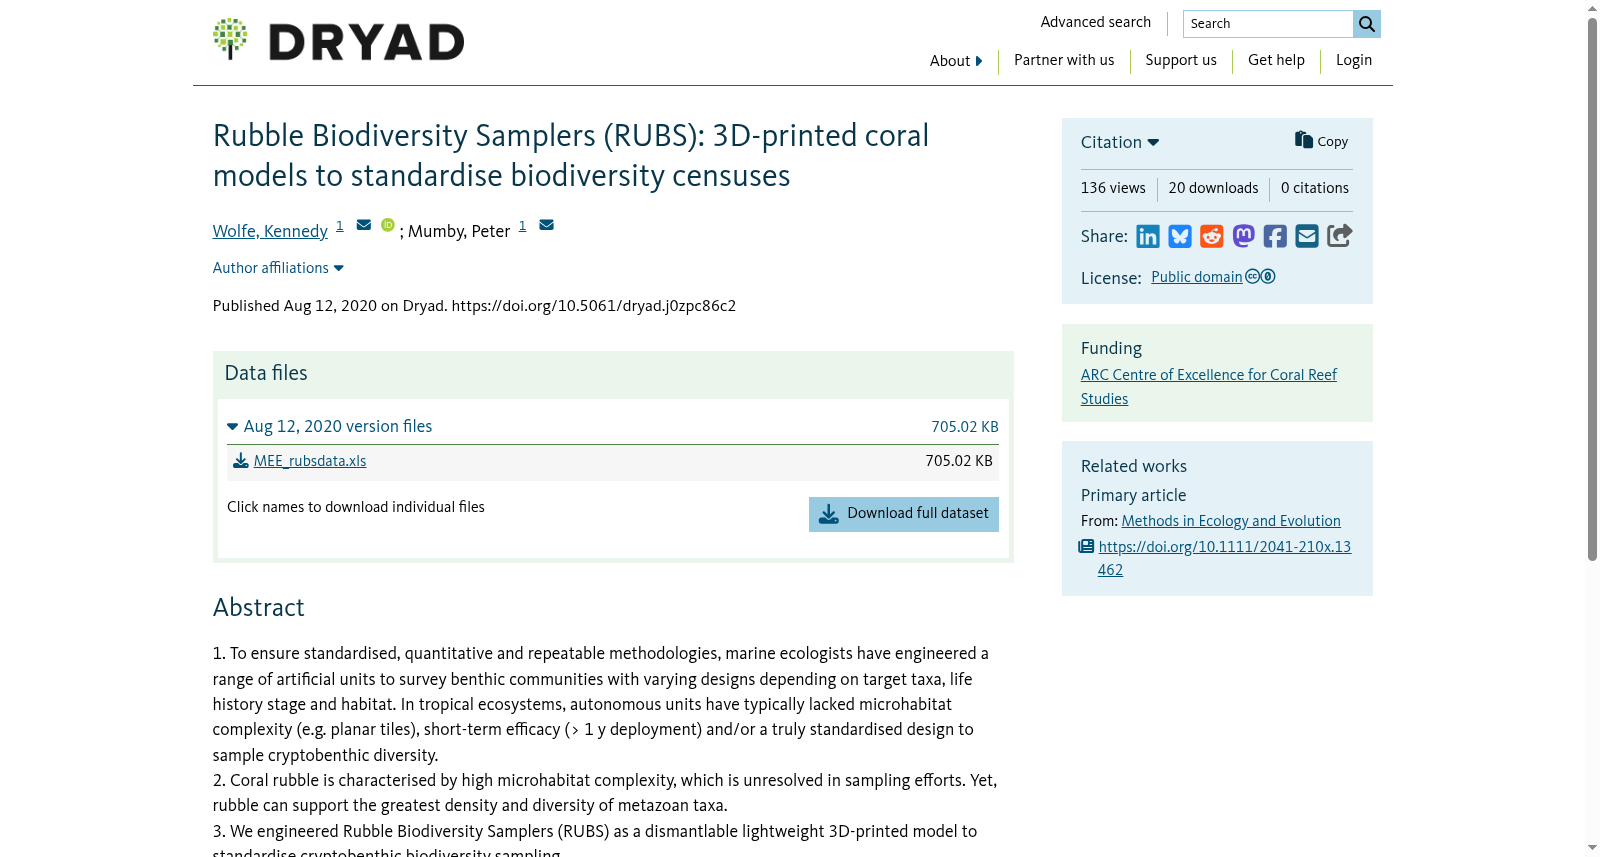Share dataset on LinkedIn

1148,236
